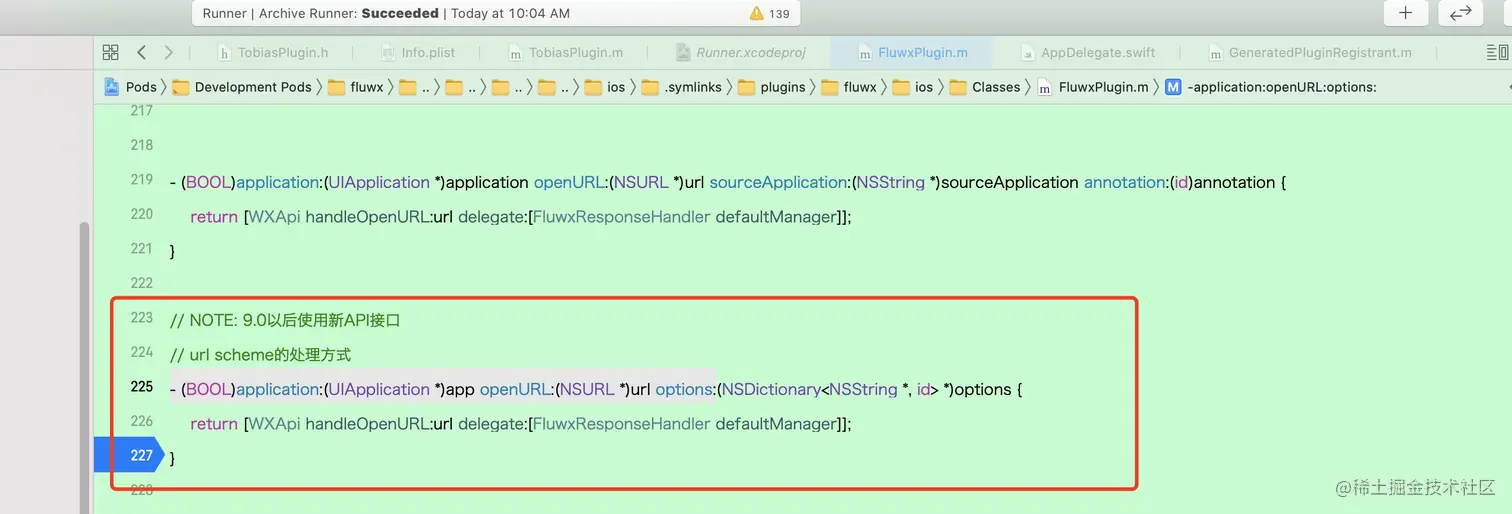Click FluwxResponseHandler on line 226
This screenshot has height=514, width=1512.
coord(621,424)
